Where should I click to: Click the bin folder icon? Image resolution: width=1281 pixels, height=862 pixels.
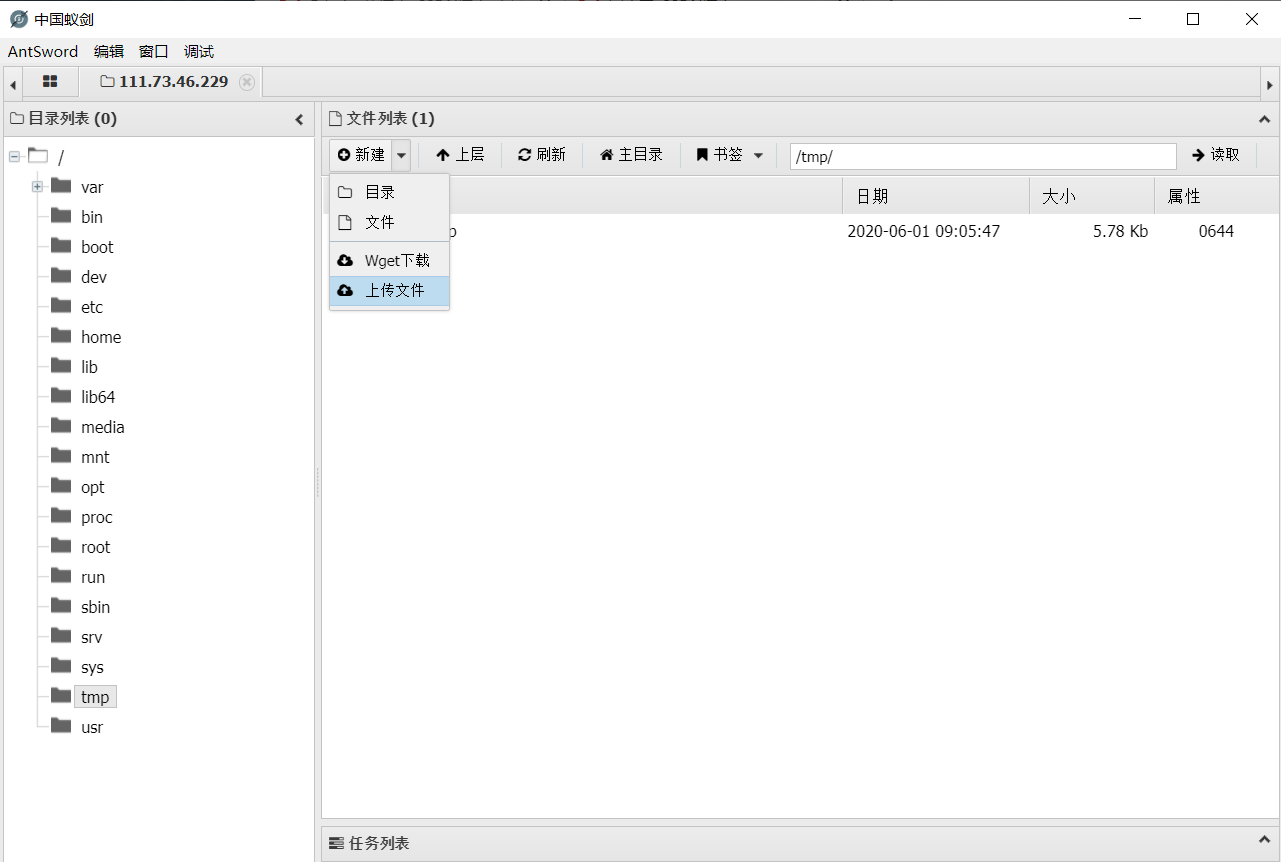click(x=61, y=215)
